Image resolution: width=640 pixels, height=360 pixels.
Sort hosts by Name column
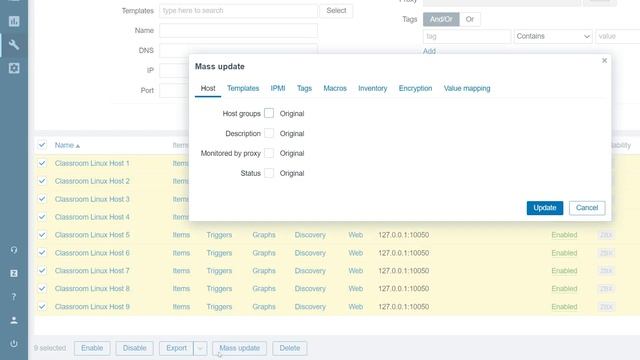click(x=67, y=145)
